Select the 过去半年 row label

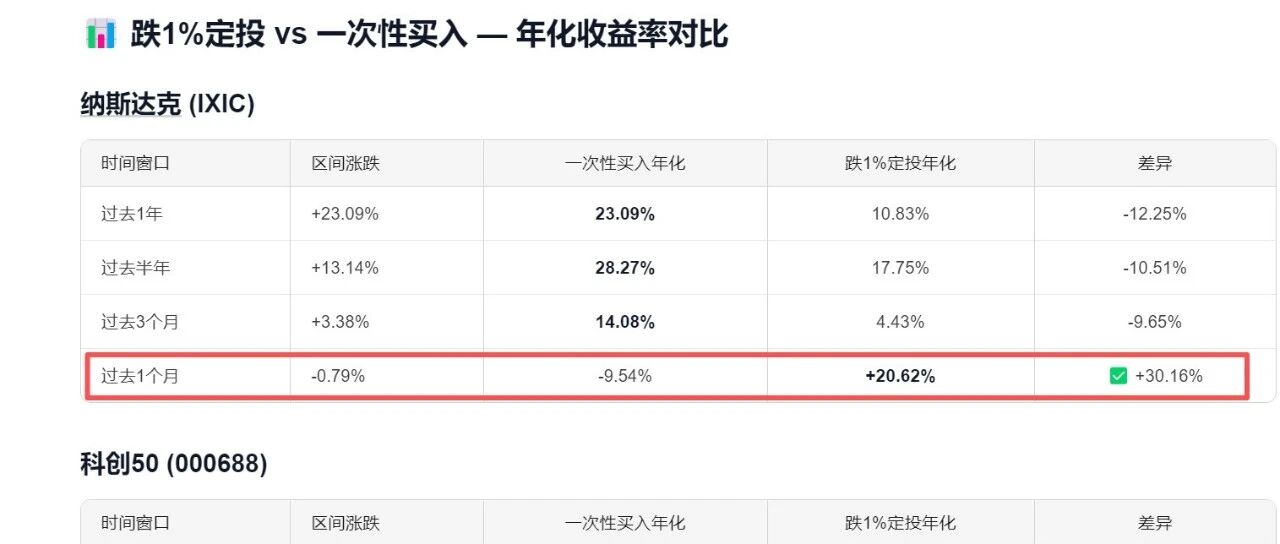pos(129,268)
